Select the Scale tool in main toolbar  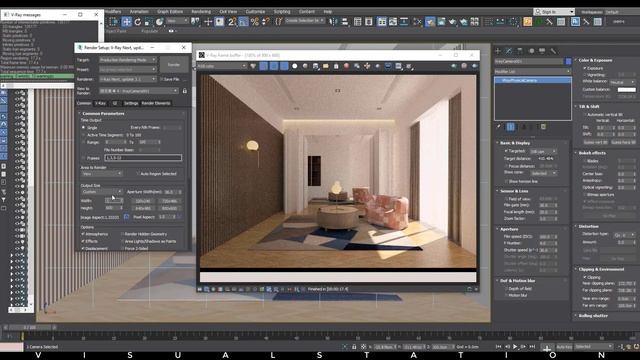(x=149, y=22)
